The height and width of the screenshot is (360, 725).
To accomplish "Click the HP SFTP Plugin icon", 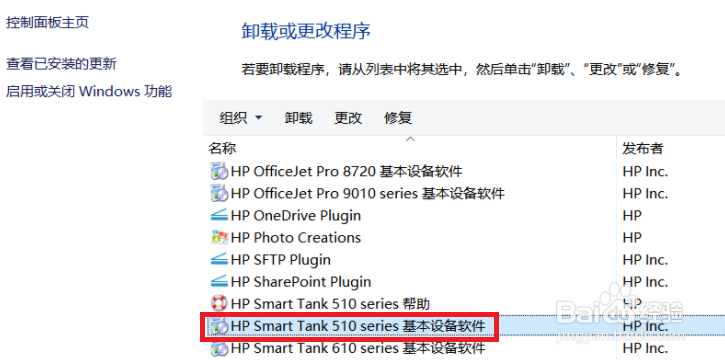I will pos(219,259).
